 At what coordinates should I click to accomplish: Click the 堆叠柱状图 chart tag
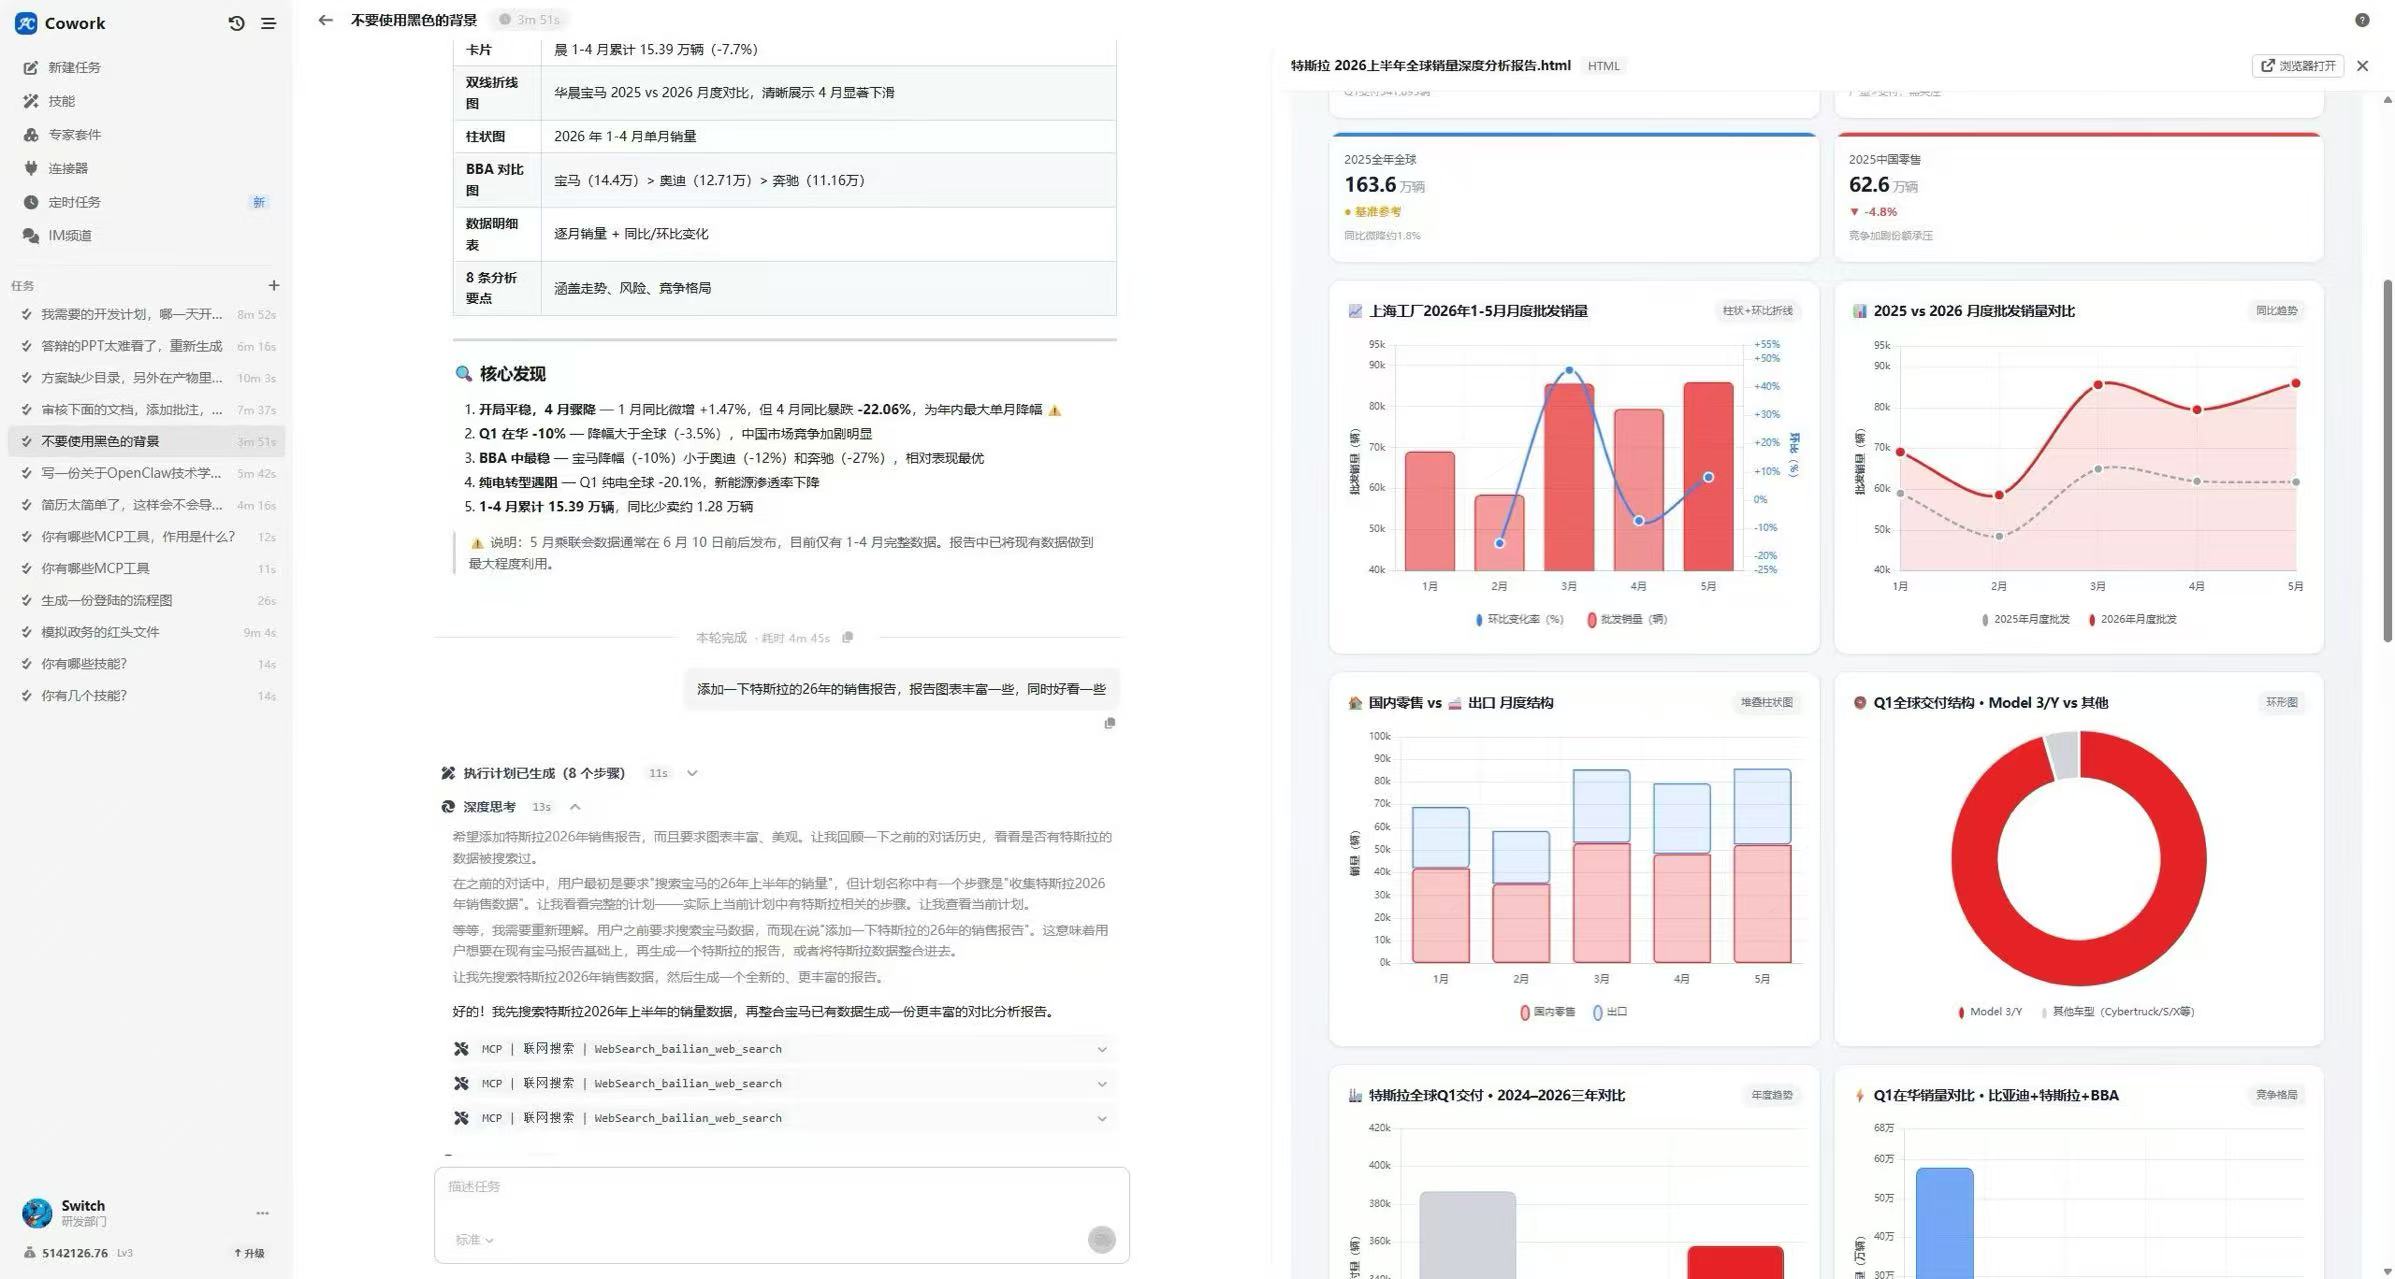1766,703
